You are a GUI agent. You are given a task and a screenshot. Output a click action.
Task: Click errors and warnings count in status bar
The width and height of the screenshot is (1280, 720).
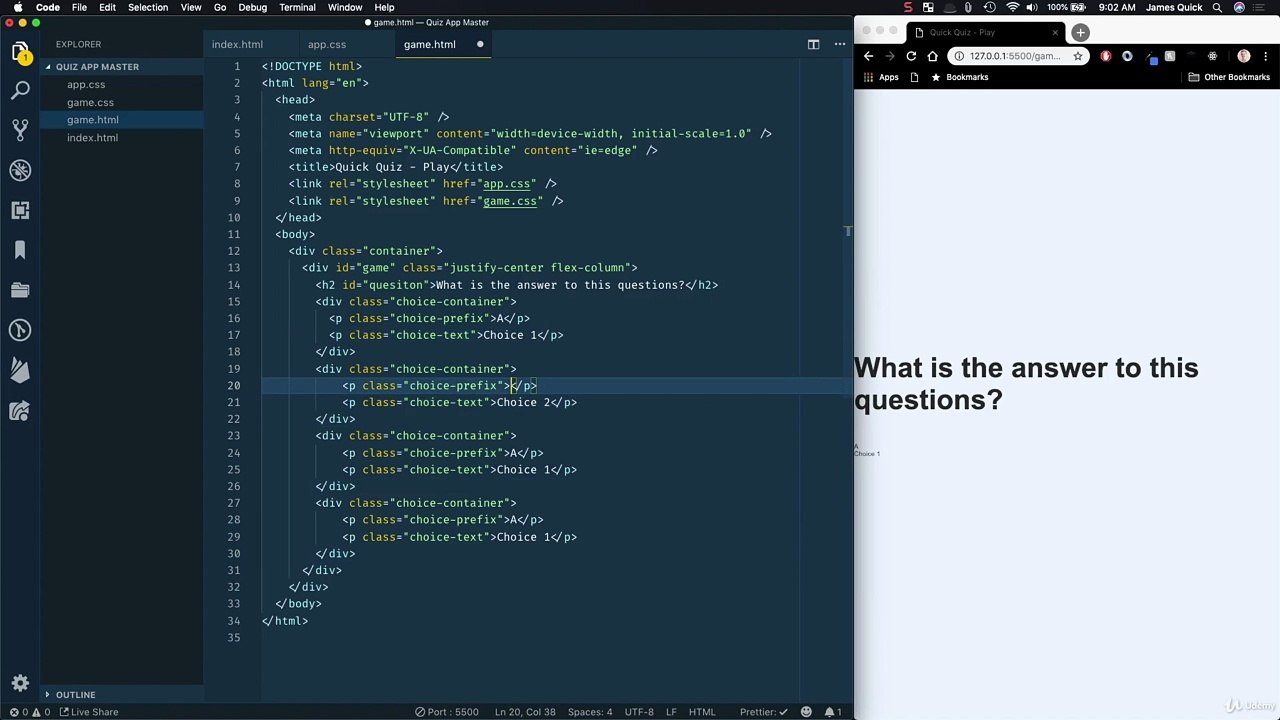(30, 712)
